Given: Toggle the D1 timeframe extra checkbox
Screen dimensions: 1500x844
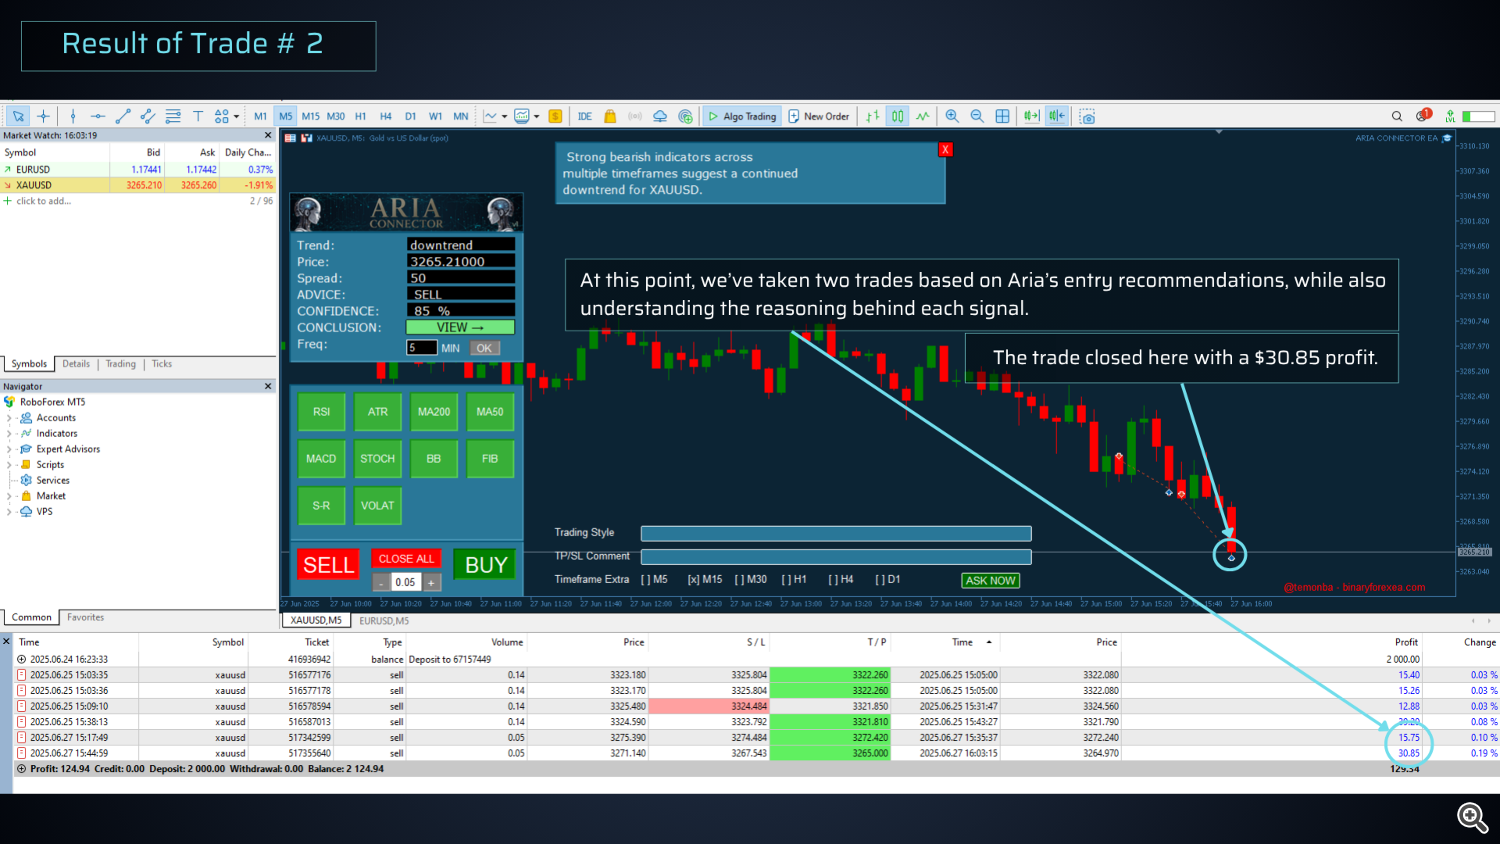Looking at the screenshot, I should click(x=888, y=579).
